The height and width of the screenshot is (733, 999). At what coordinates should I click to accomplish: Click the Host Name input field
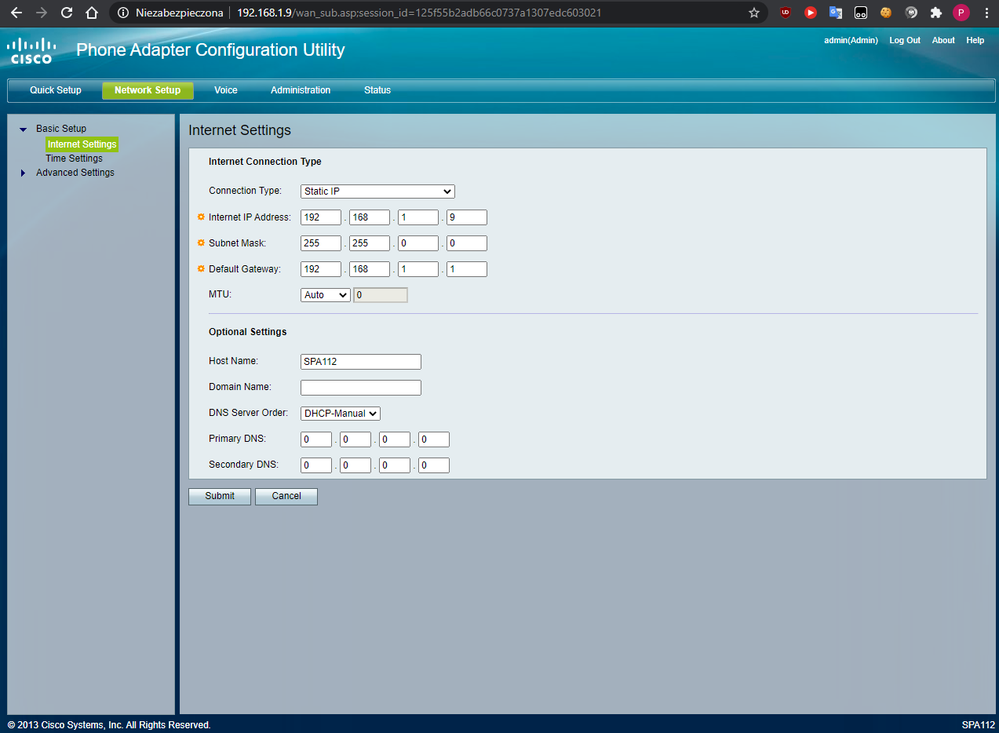click(360, 362)
